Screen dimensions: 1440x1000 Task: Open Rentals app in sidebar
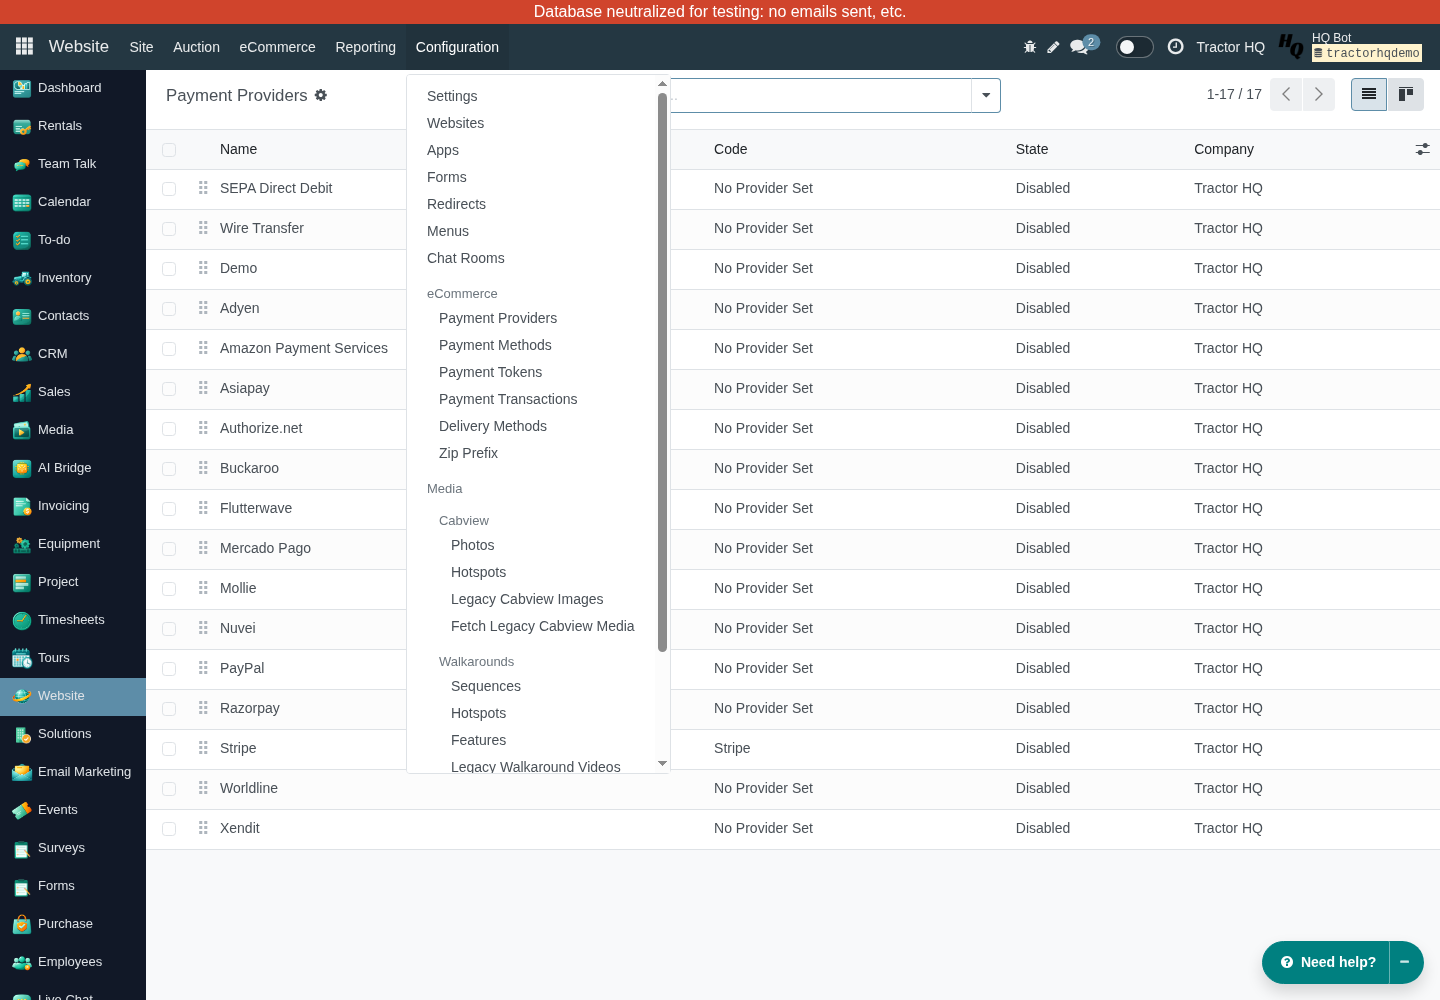click(x=73, y=126)
